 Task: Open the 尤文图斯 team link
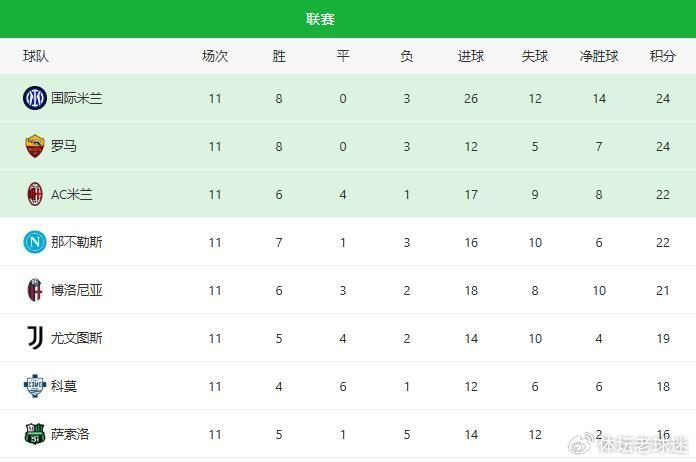77,338
